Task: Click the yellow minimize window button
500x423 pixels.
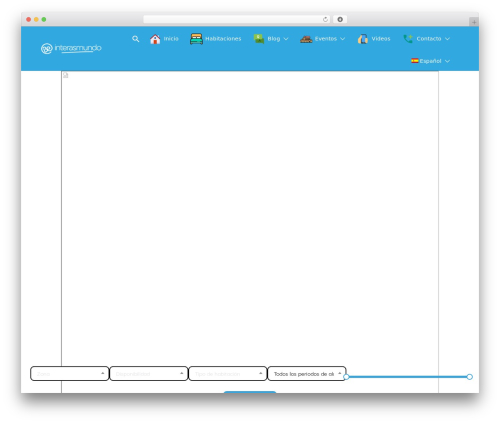Action: pyautogui.click(x=36, y=19)
